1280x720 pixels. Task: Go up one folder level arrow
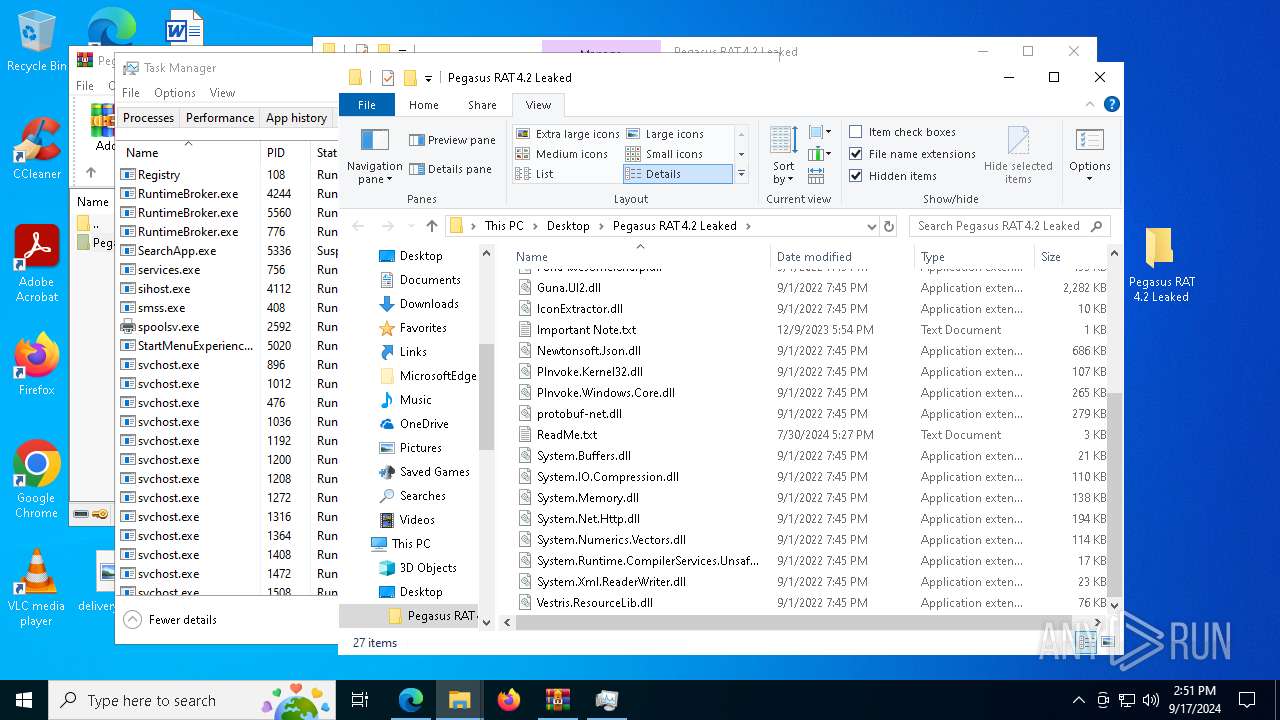tap(431, 226)
